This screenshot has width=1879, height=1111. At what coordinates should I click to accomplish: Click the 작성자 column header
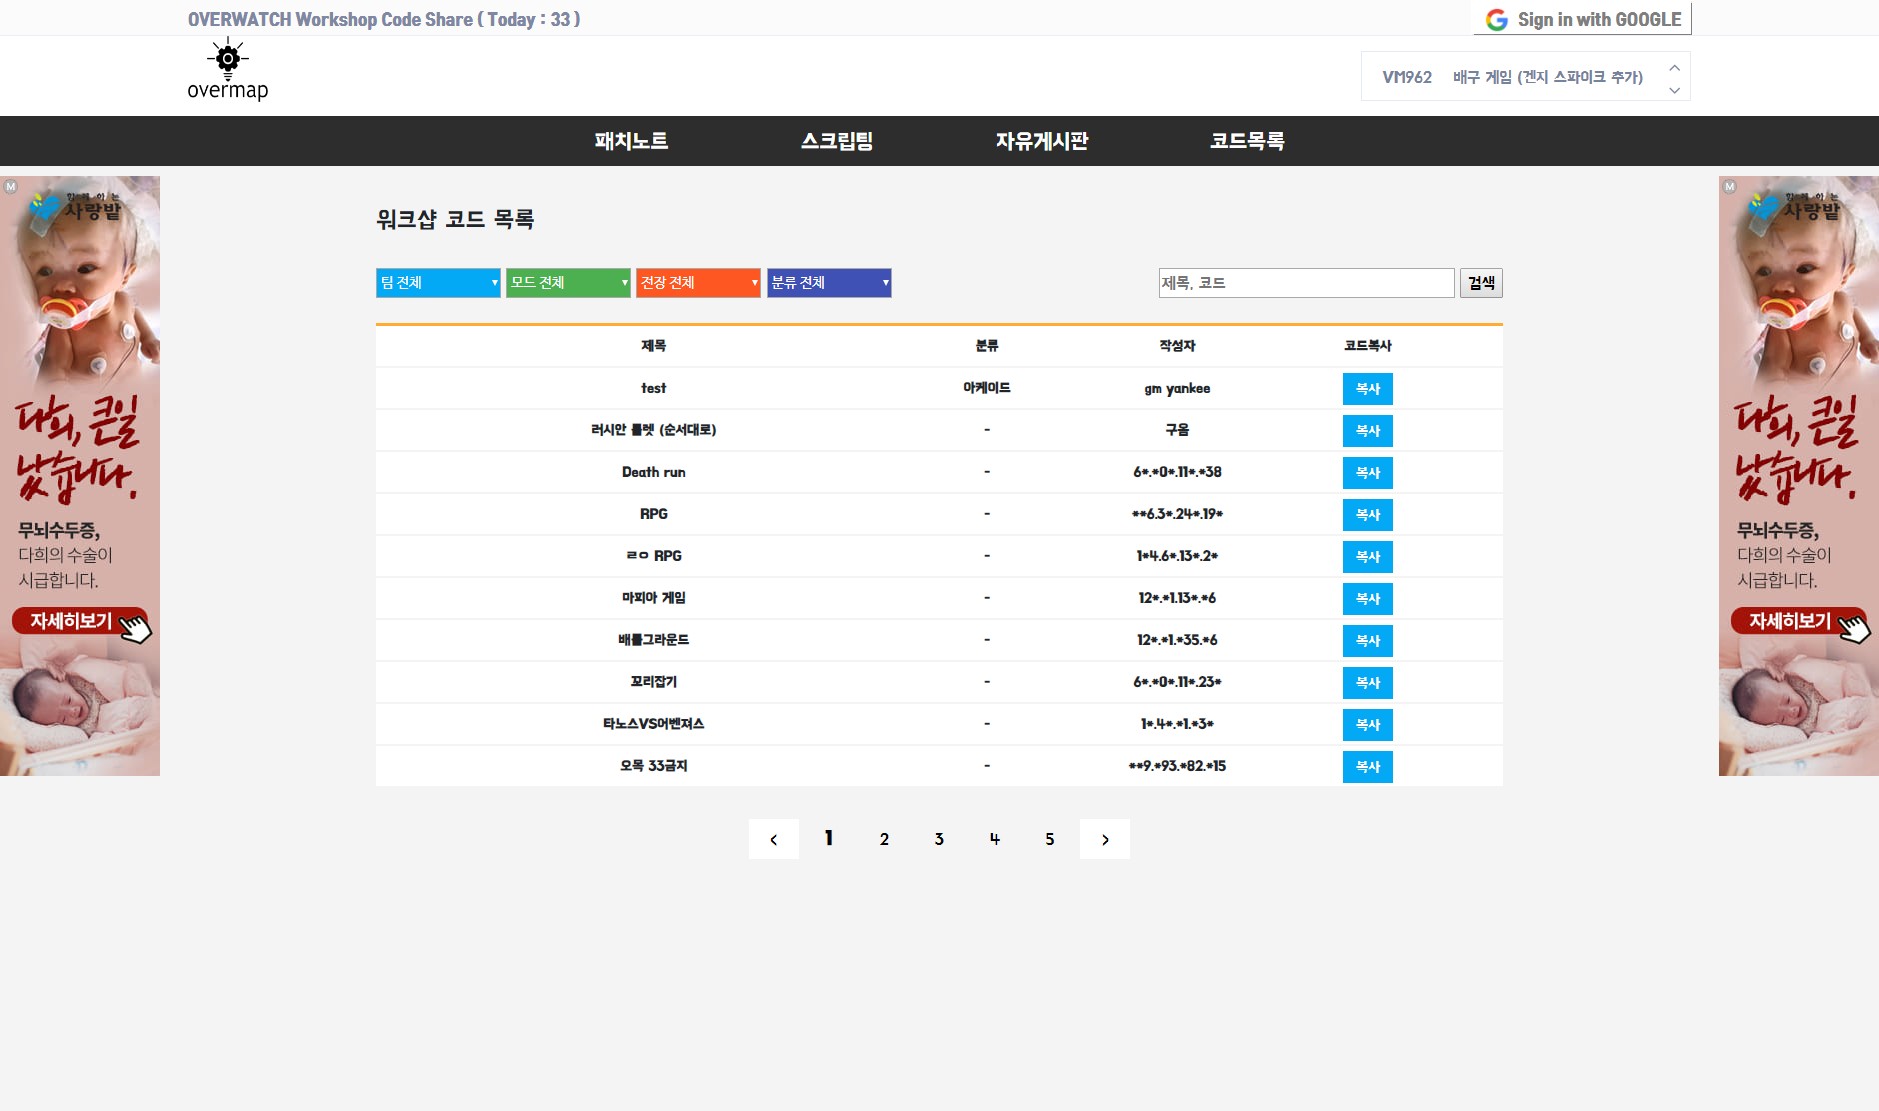1177,346
